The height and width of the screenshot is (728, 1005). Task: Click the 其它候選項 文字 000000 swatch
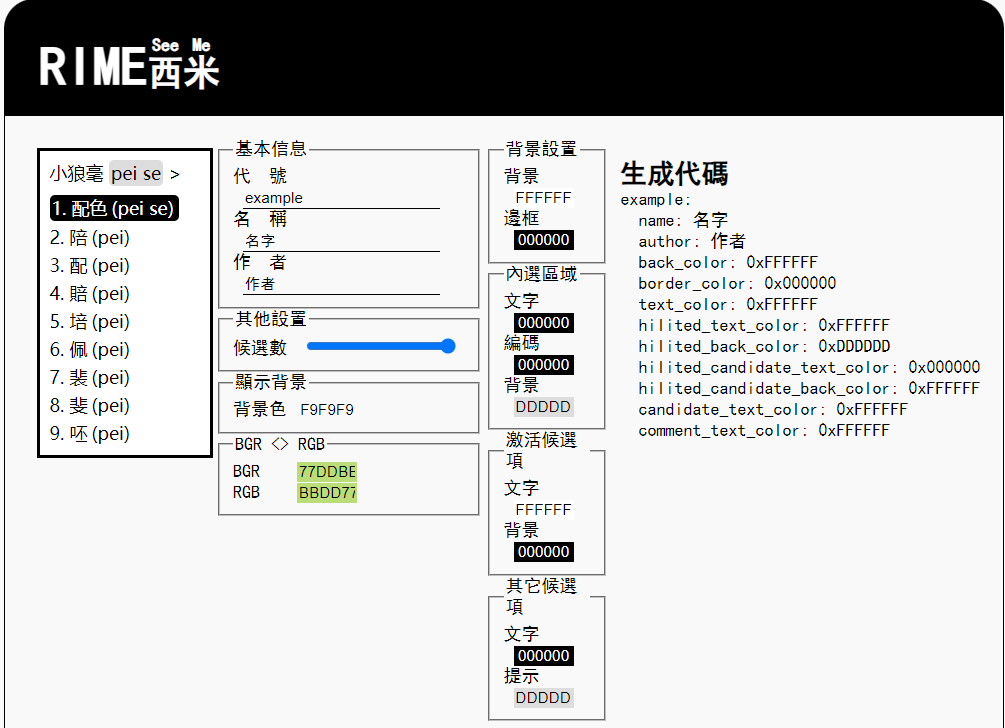point(544,656)
